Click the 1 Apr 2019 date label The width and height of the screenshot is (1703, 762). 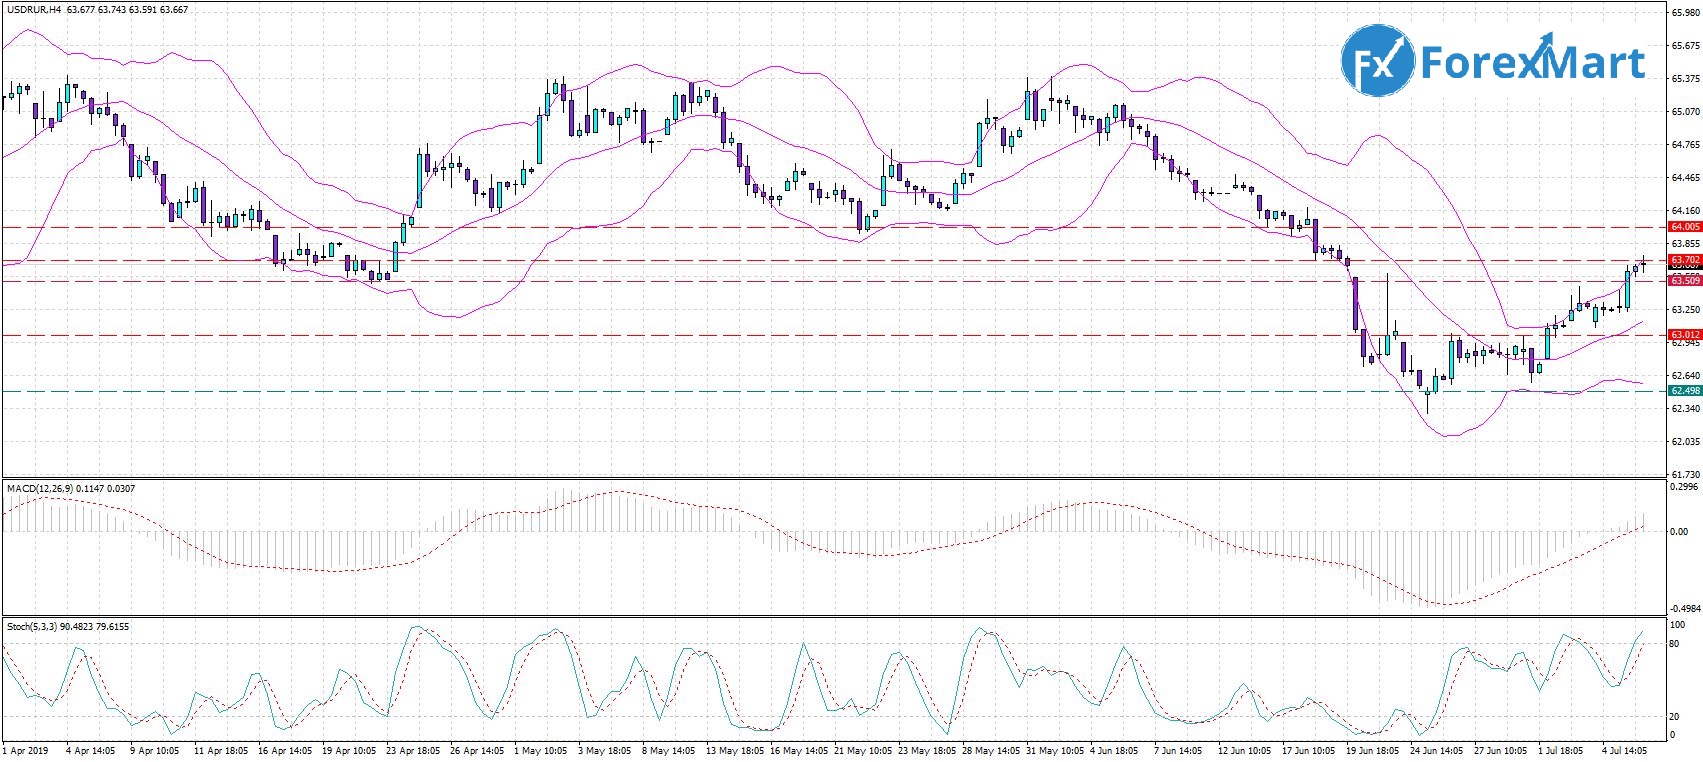[26, 751]
